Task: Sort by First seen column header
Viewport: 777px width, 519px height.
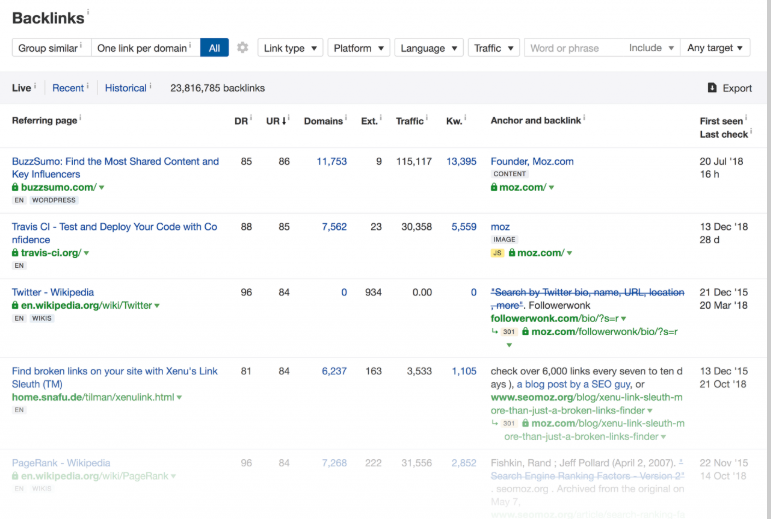Action: pos(721,121)
